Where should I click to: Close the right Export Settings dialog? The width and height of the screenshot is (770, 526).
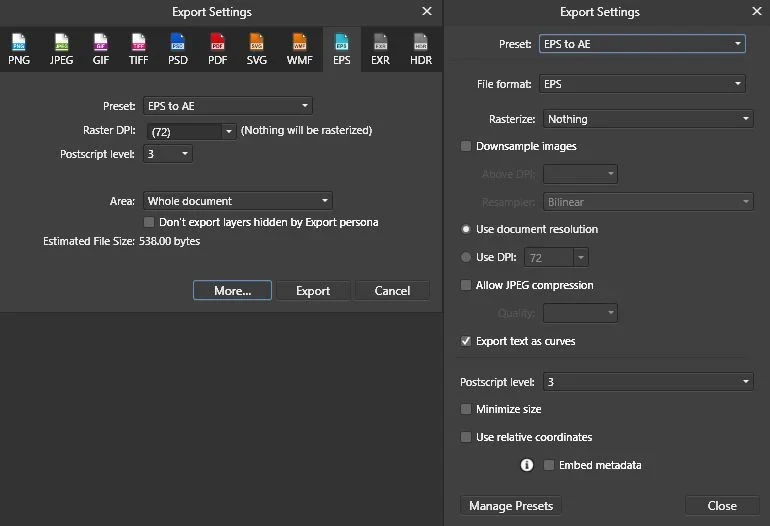pos(757,11)
